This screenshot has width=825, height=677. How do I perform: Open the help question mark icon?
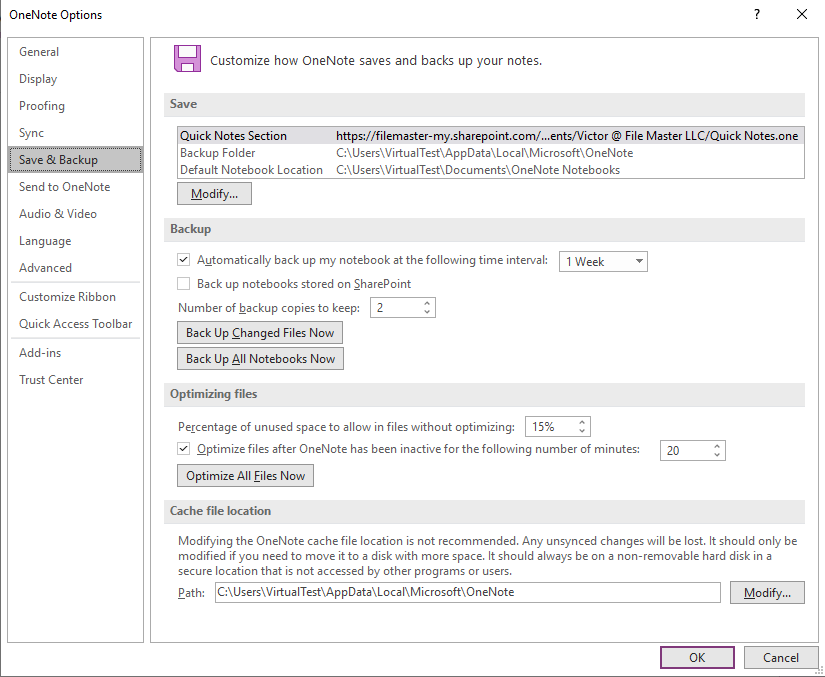[x=757, y=14]
